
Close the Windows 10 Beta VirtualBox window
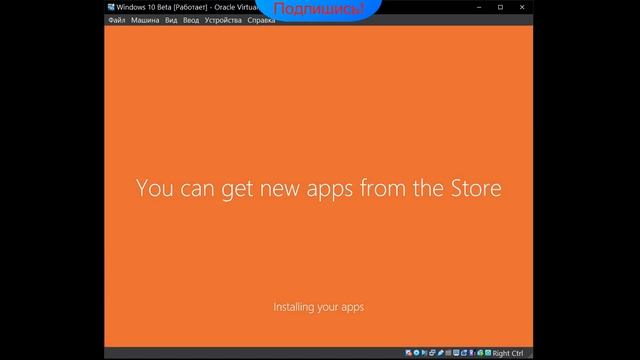(522, 7)
